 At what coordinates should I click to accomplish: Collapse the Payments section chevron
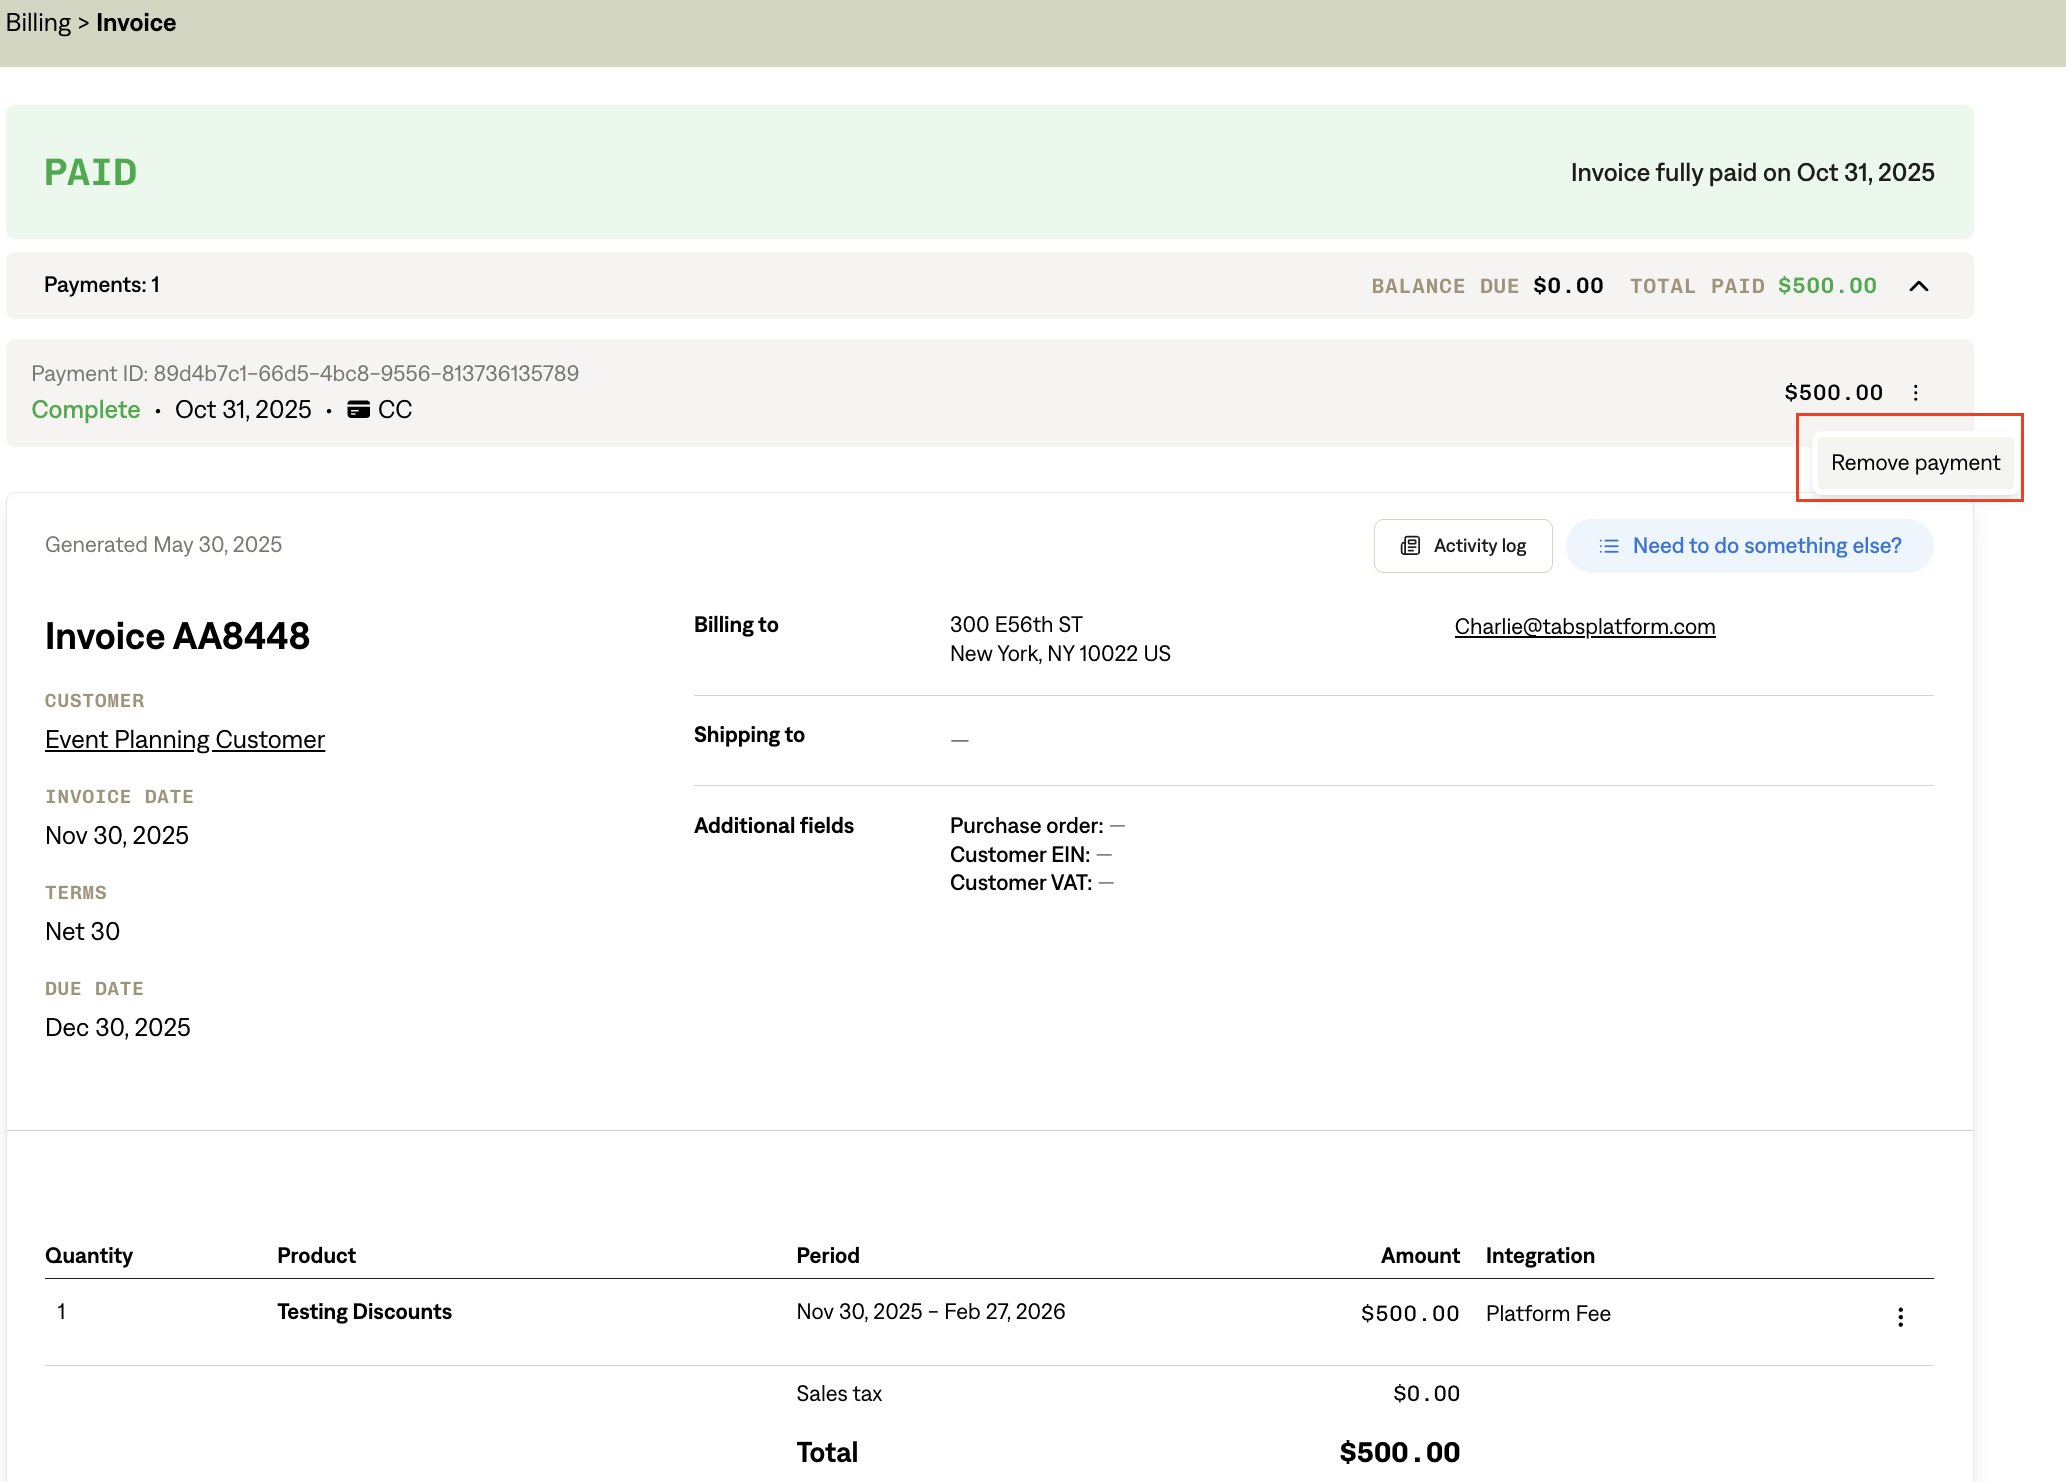click(x=1918, y=286)
